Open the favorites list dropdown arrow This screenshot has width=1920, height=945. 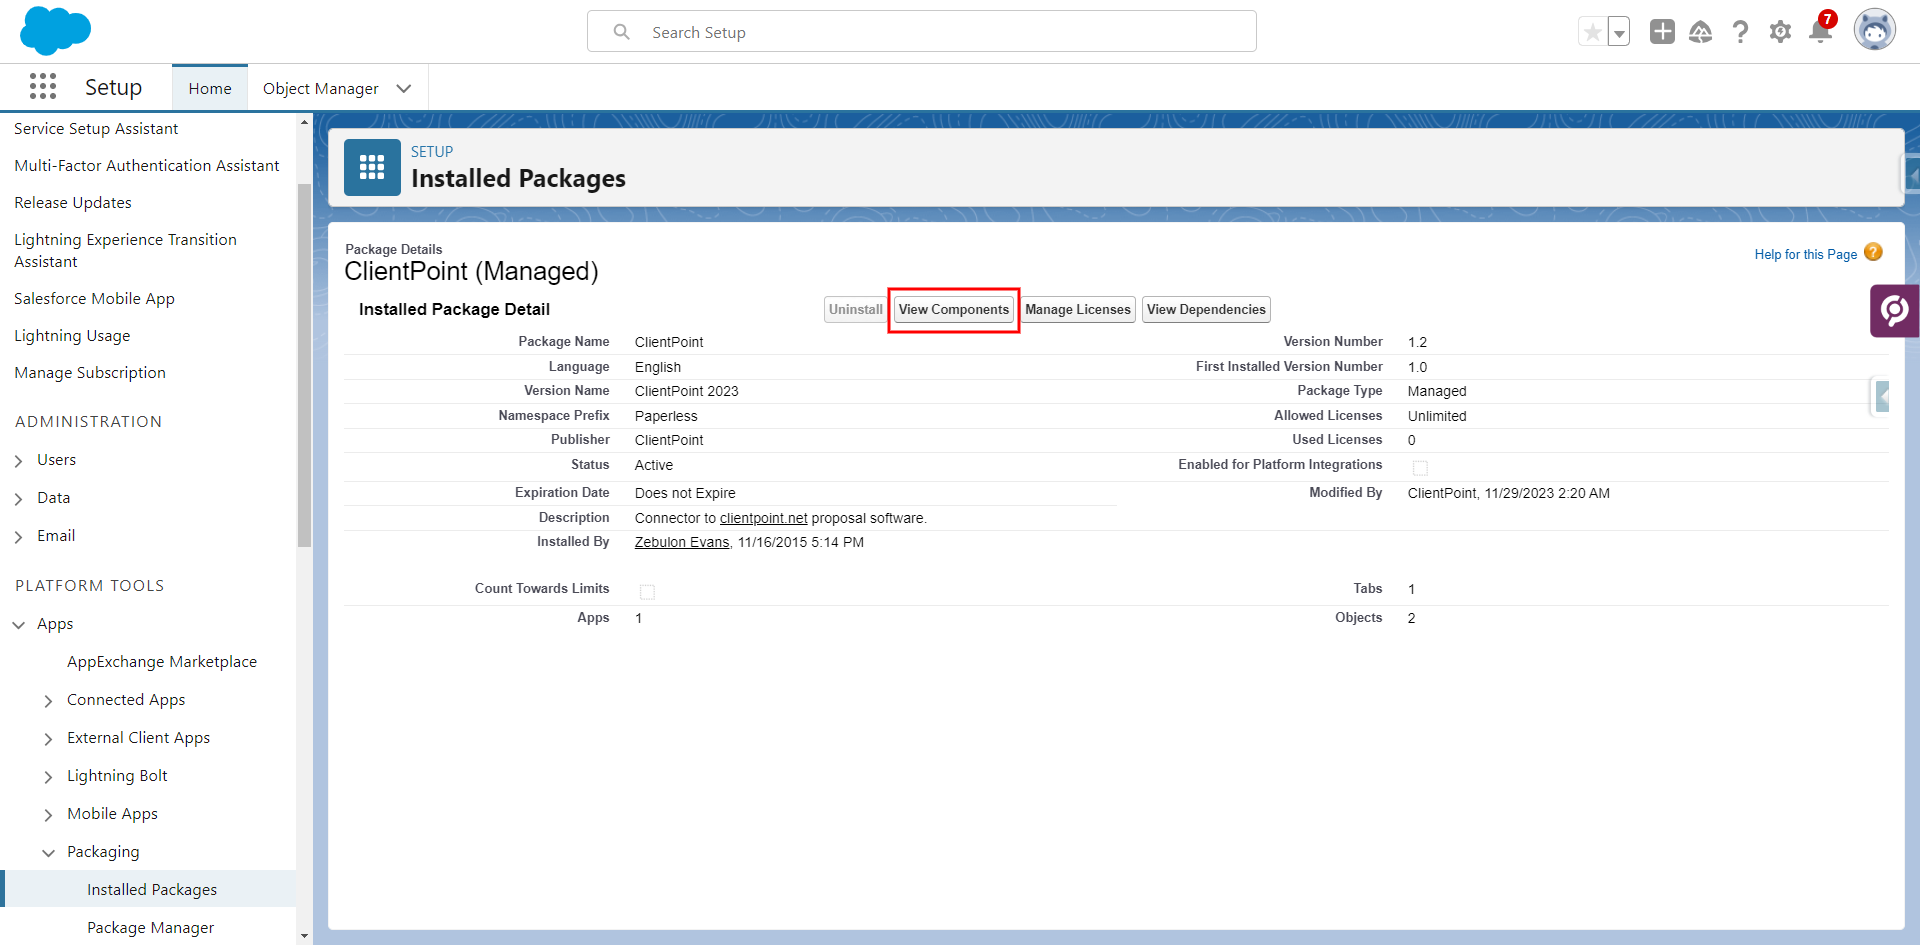pyautogui.click(x=1618, y=32)
